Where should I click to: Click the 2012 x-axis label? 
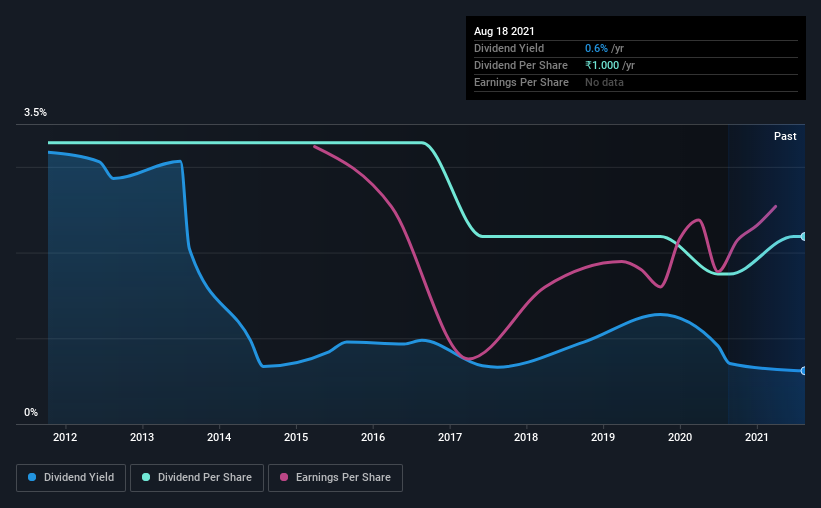[65, 437]
